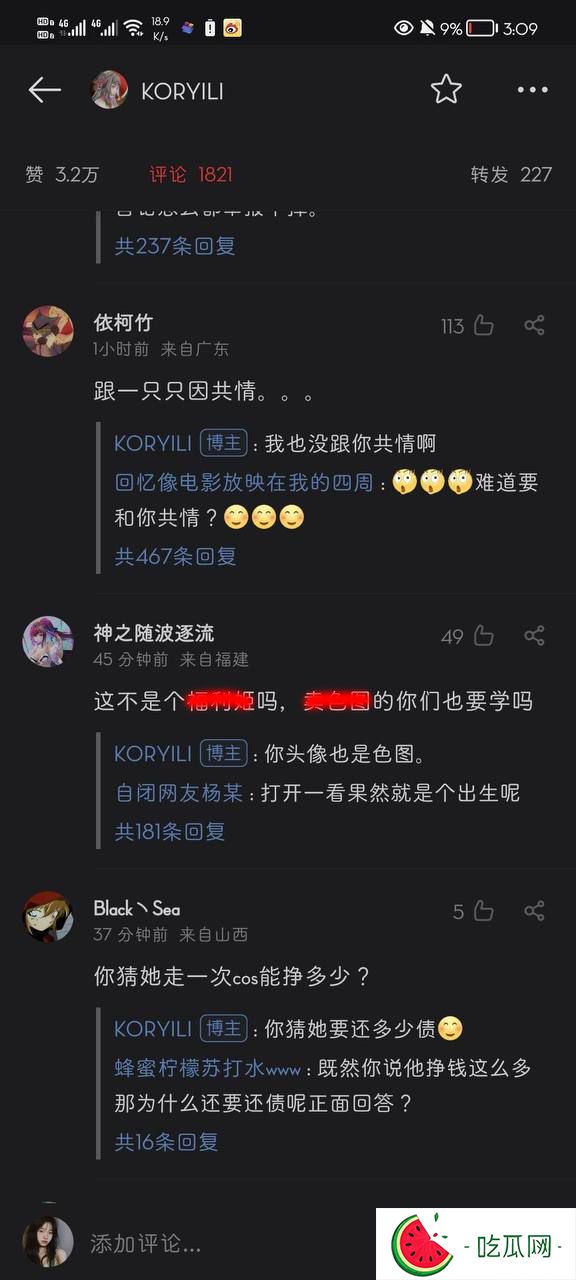Expand 共237条回复 replies
This screenshot has width=576, height=1280.
pos(175,245)
